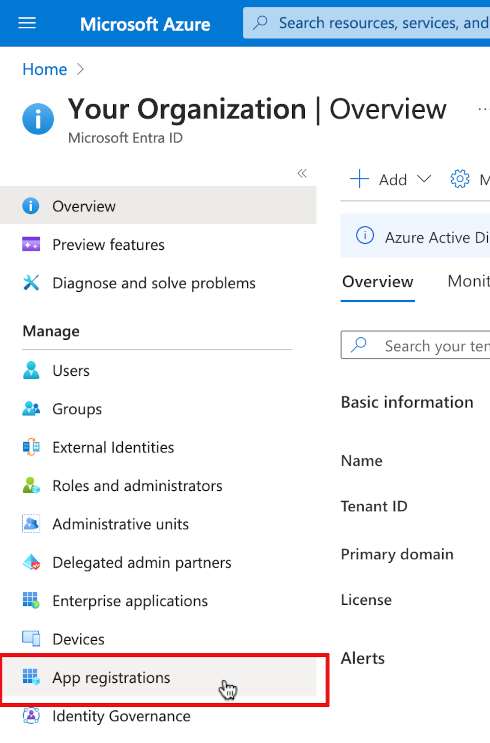Open the hamburger portal menu
This screenshot has width=490, height=743.
pyautogui.click(x=27, y=23)
